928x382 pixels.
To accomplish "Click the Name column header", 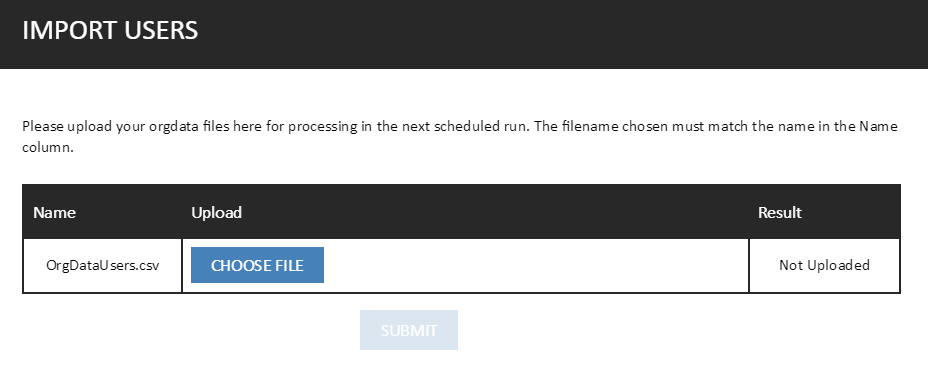I will point(54,213).
